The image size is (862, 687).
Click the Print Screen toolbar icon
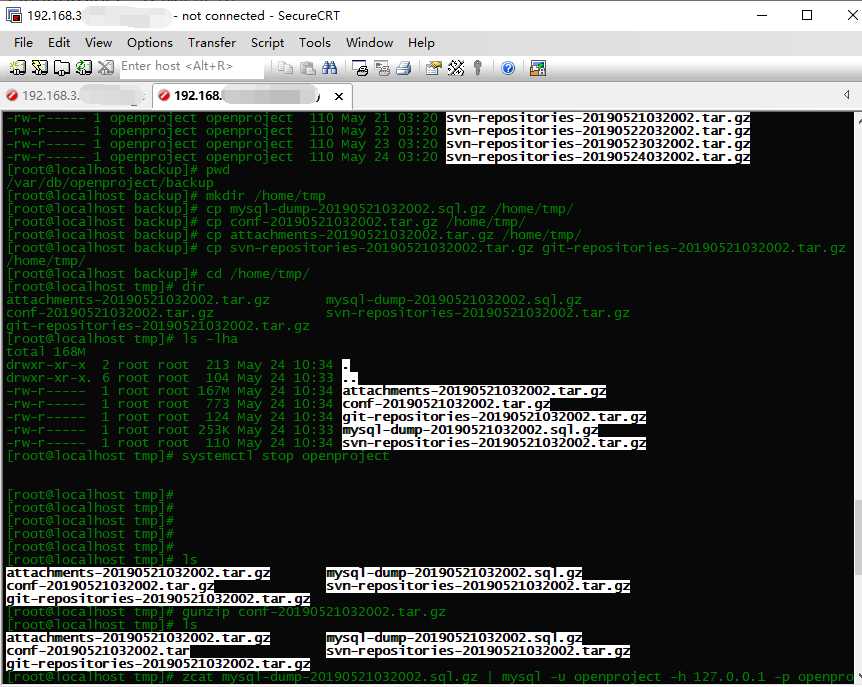point(360,68)
